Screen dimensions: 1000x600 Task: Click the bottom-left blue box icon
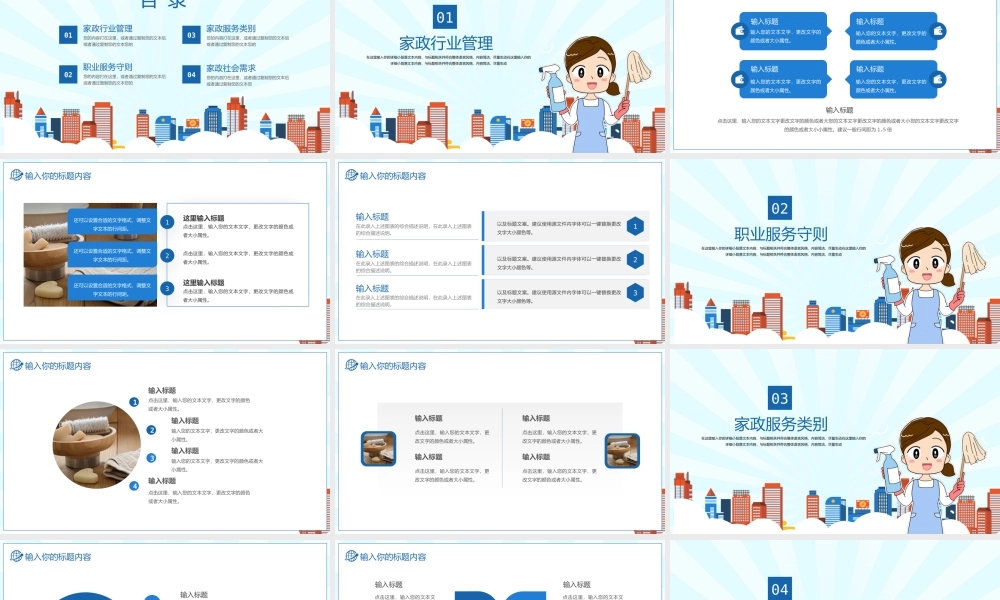[x=740, y=79]
